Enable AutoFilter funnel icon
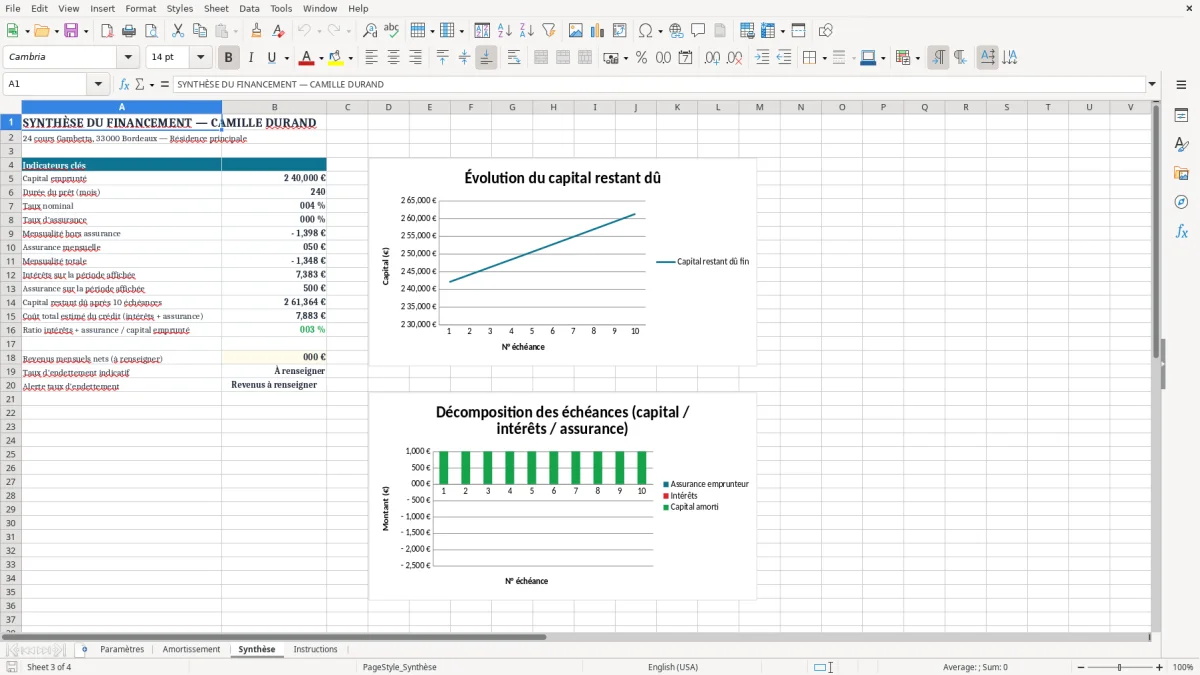 point(548,31)
